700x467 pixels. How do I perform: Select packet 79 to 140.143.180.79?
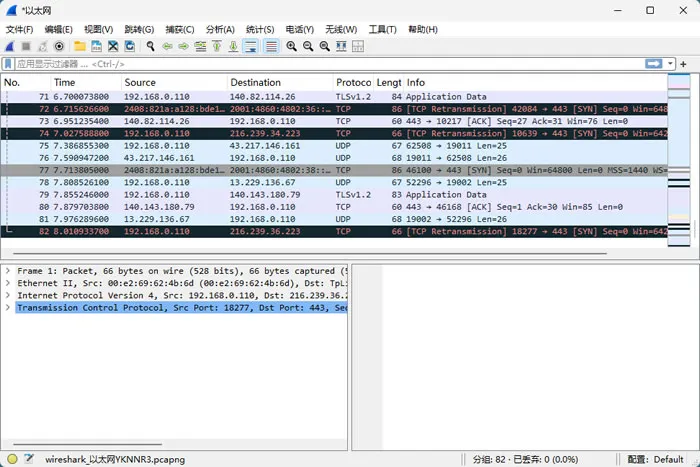[x=334, y=195]
